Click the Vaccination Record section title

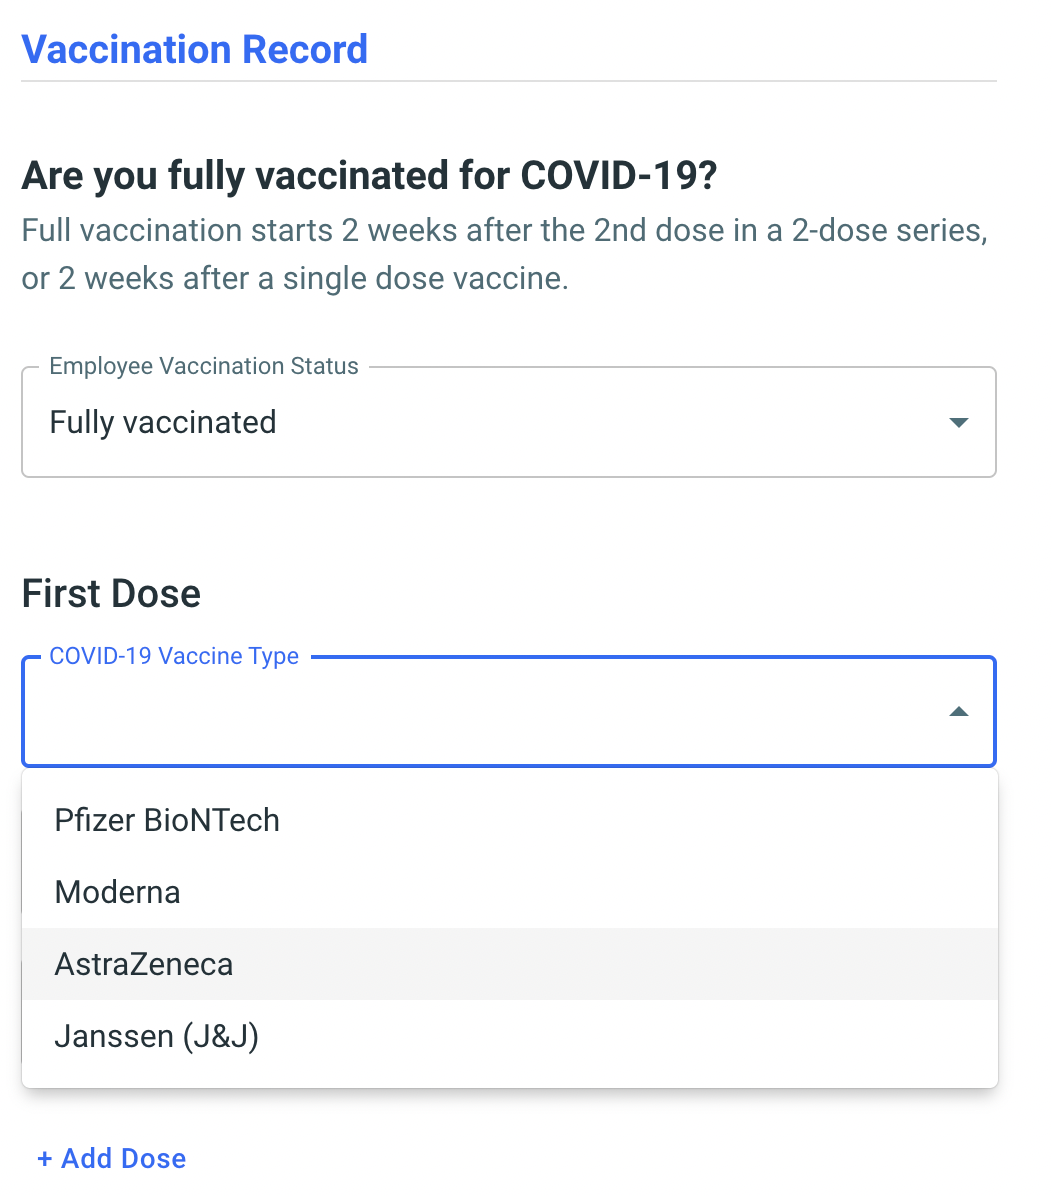pos(195,49)
